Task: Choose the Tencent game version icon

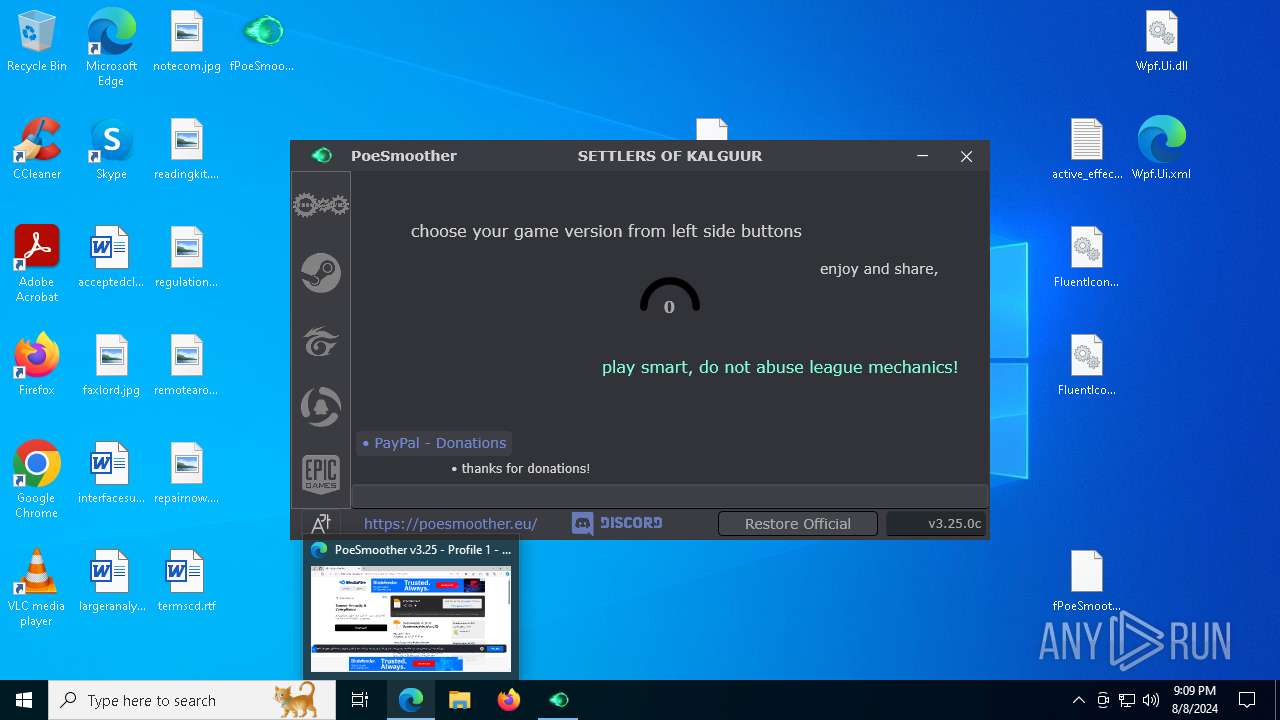Action: click(321, 407)
